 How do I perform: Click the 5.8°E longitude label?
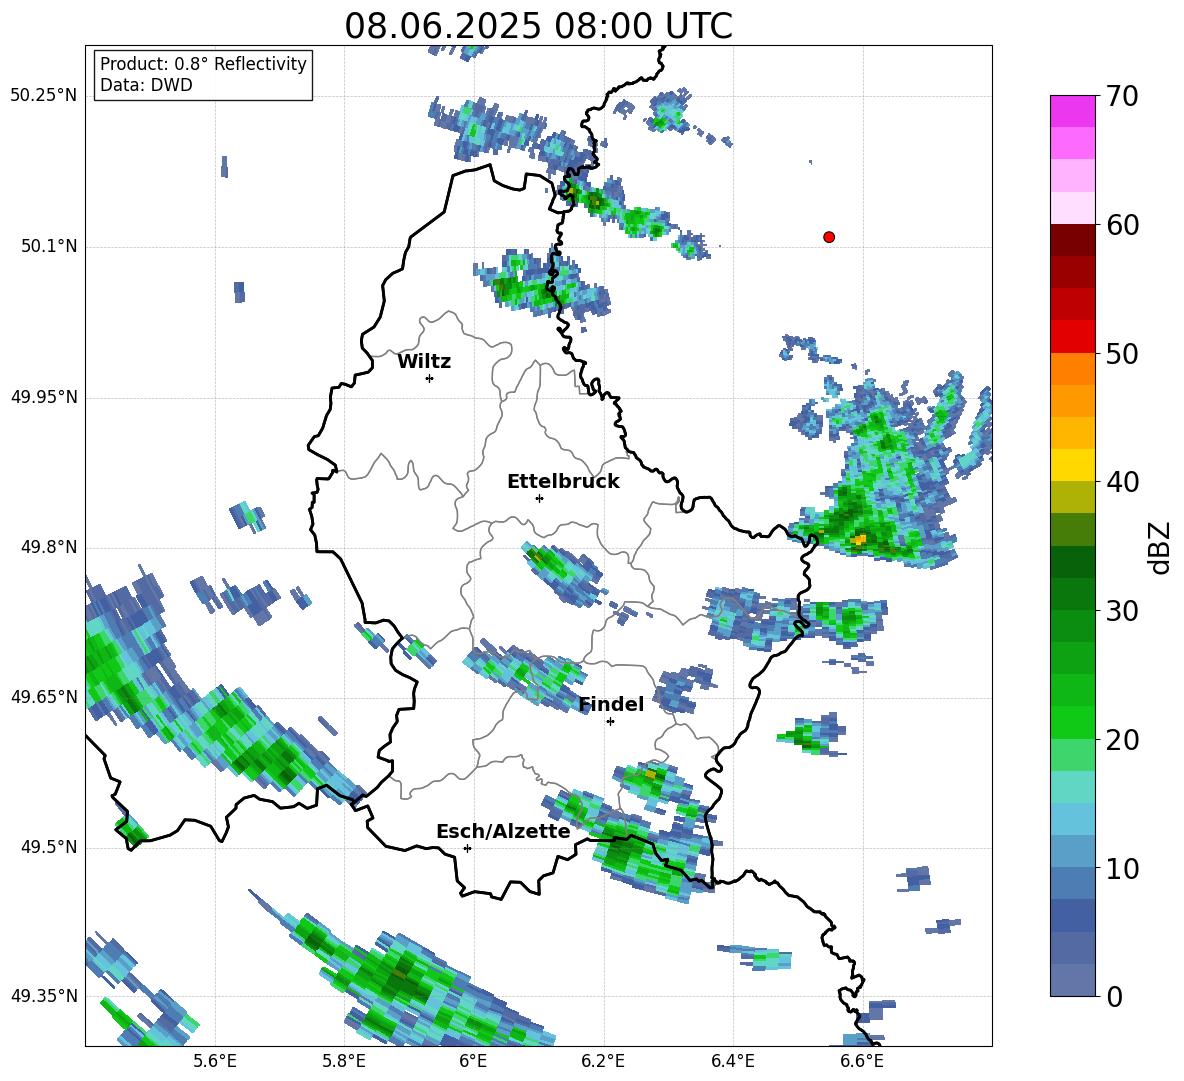pos(344,1061)
